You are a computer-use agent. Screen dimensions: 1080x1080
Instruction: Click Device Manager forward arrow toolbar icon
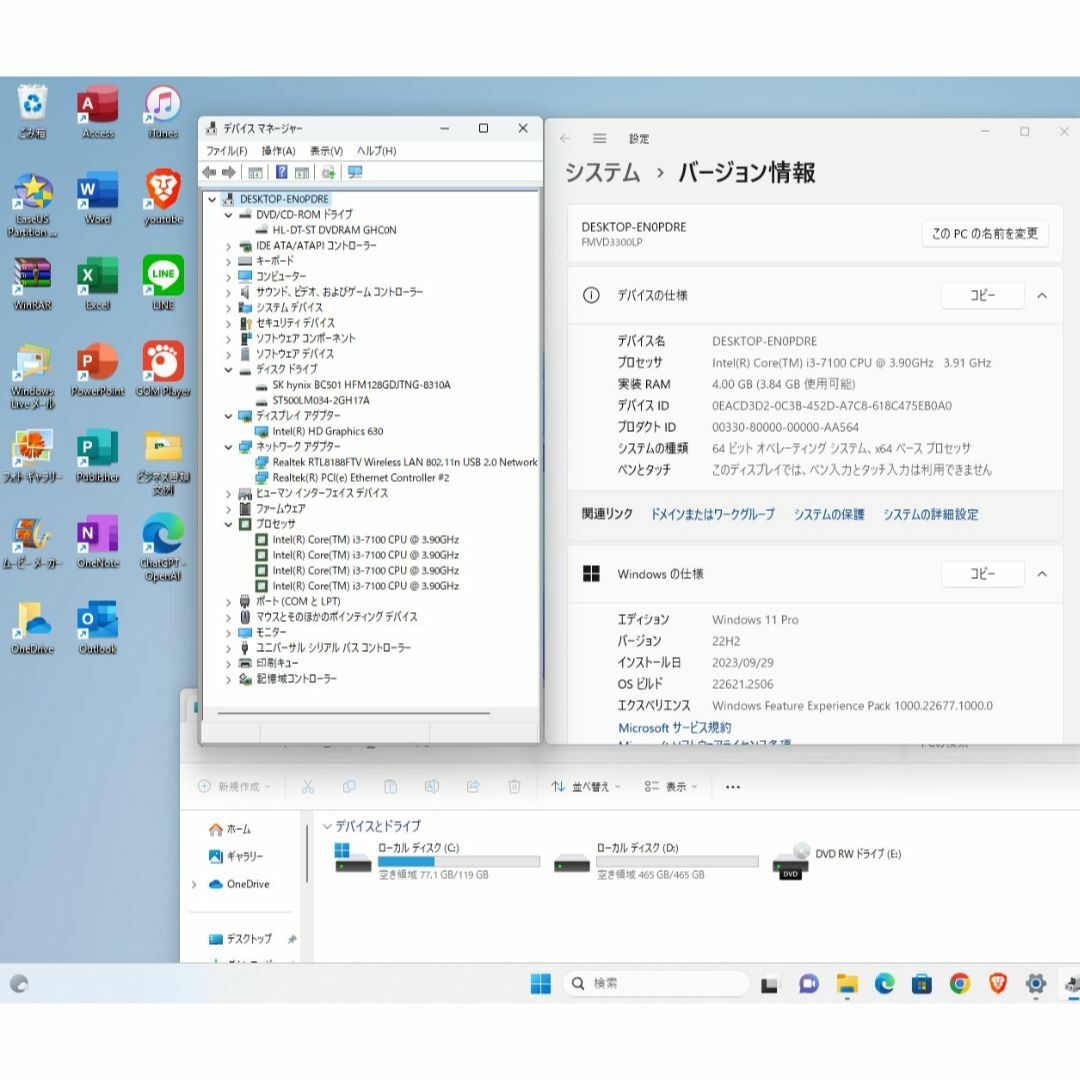pyautogui.click(x=229, y=172)
